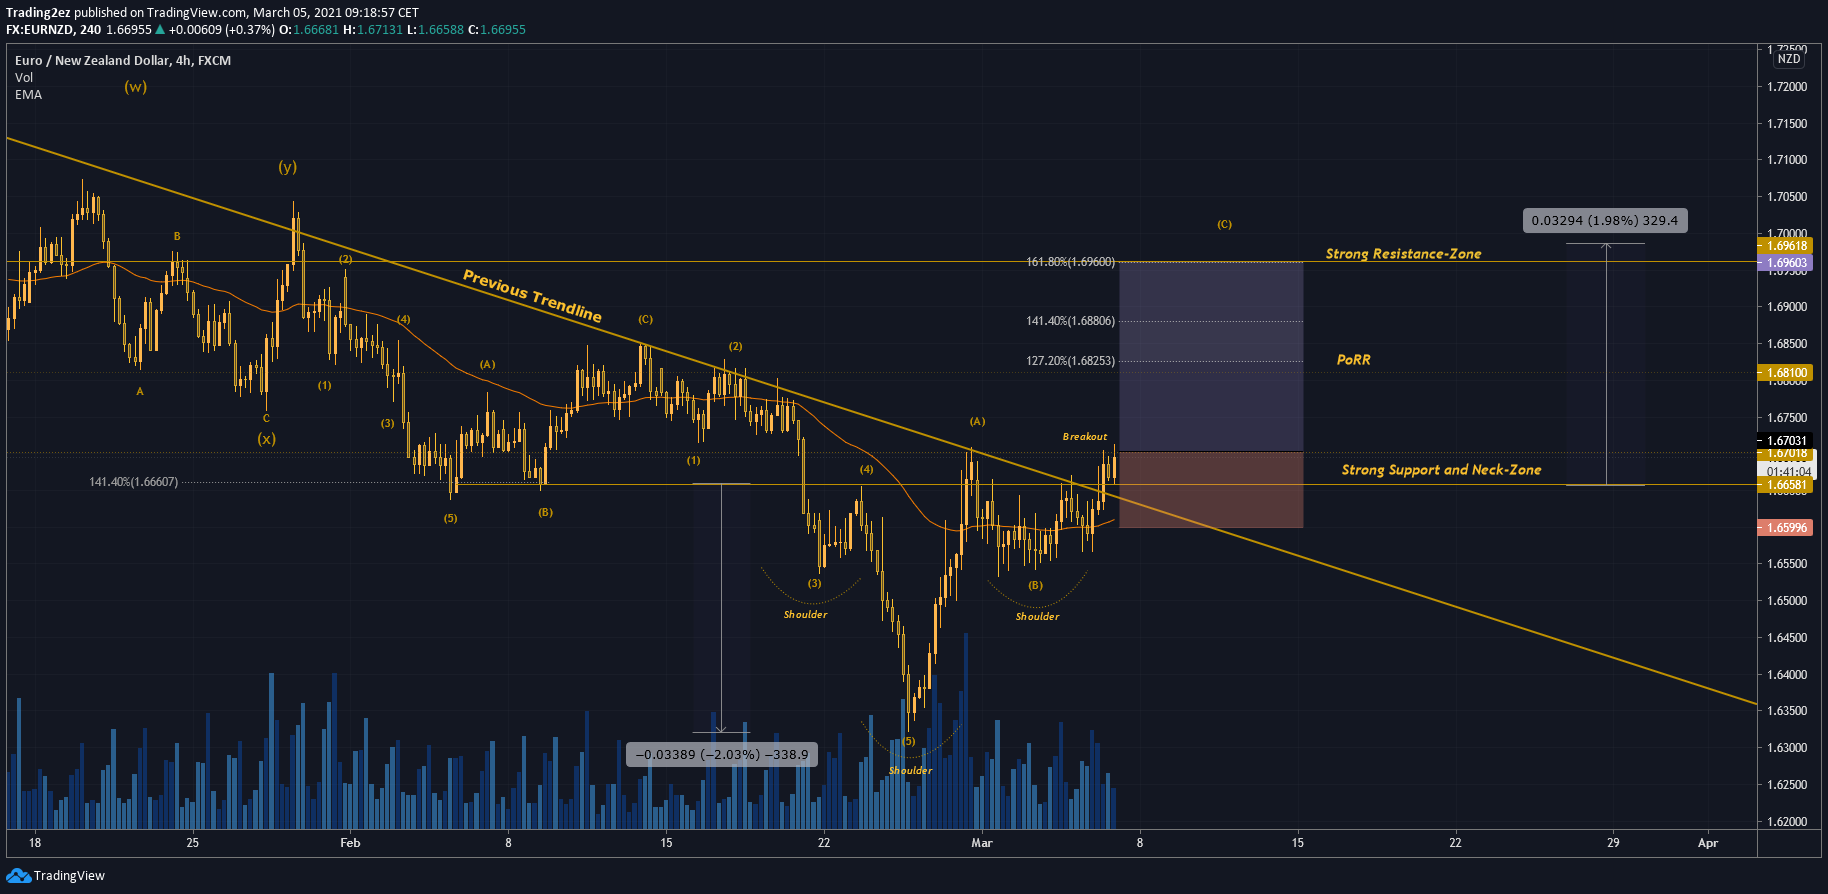Click the 18 date label on time axis
The width and height of the screenshot is (1828, 894).
(35, 843)
